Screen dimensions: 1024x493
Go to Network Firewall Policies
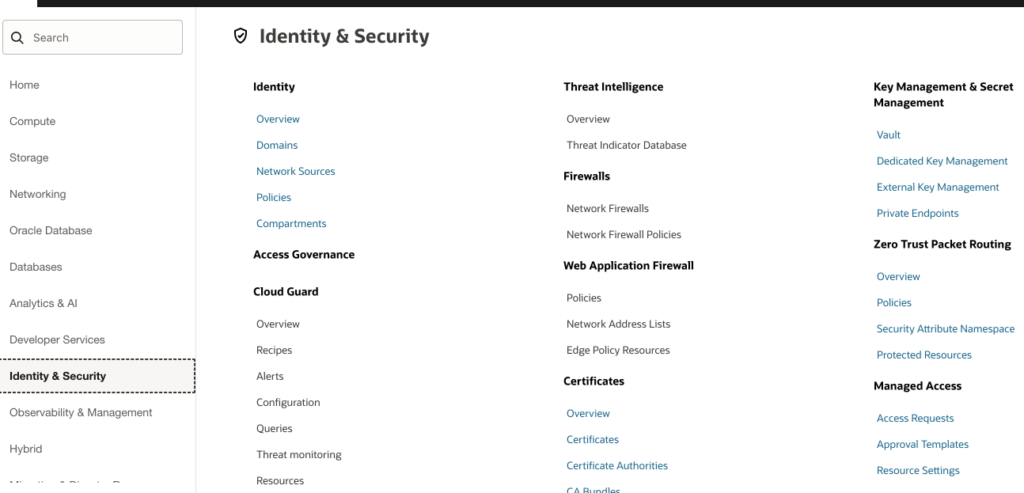point(623,234)
